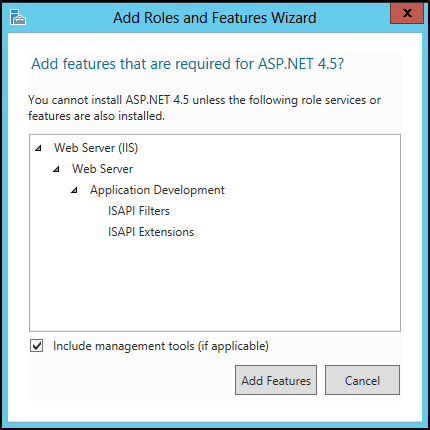
Task: Collapse the Application Development node arrow
Action: pos(75,190)
